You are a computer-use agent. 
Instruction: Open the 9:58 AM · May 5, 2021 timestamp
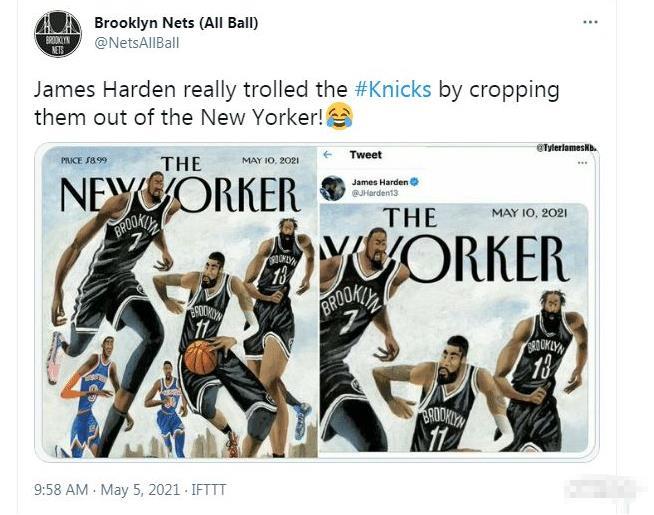pyautogui.click(x=107, y=489)
